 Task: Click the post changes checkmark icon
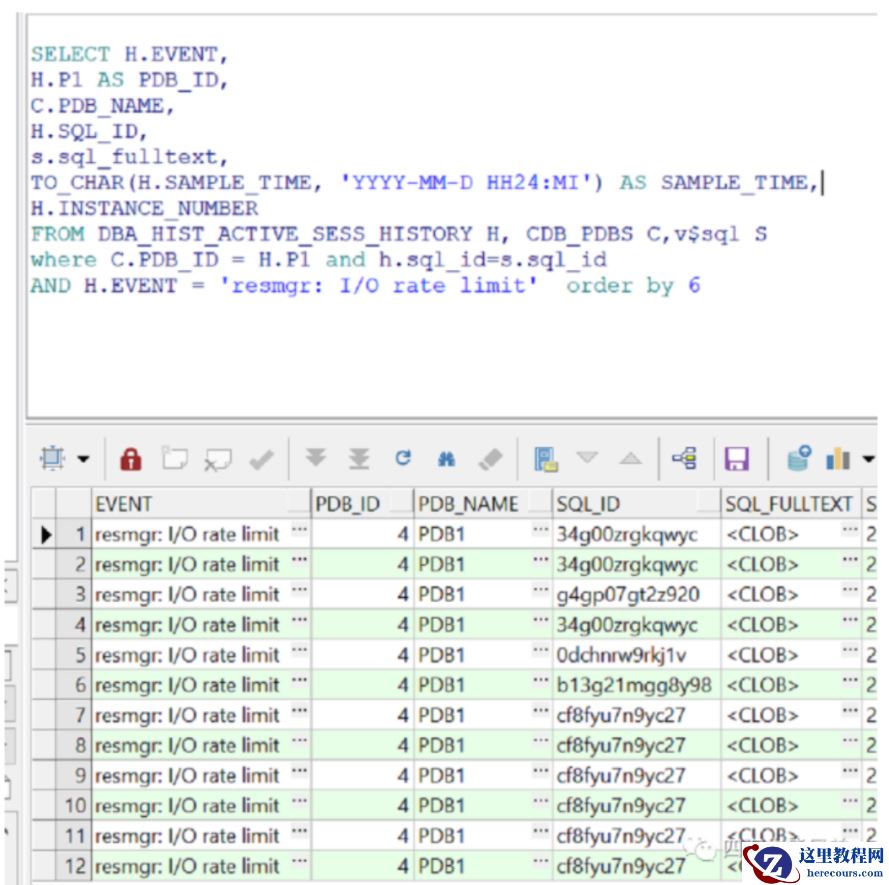(x=262, y=459)
